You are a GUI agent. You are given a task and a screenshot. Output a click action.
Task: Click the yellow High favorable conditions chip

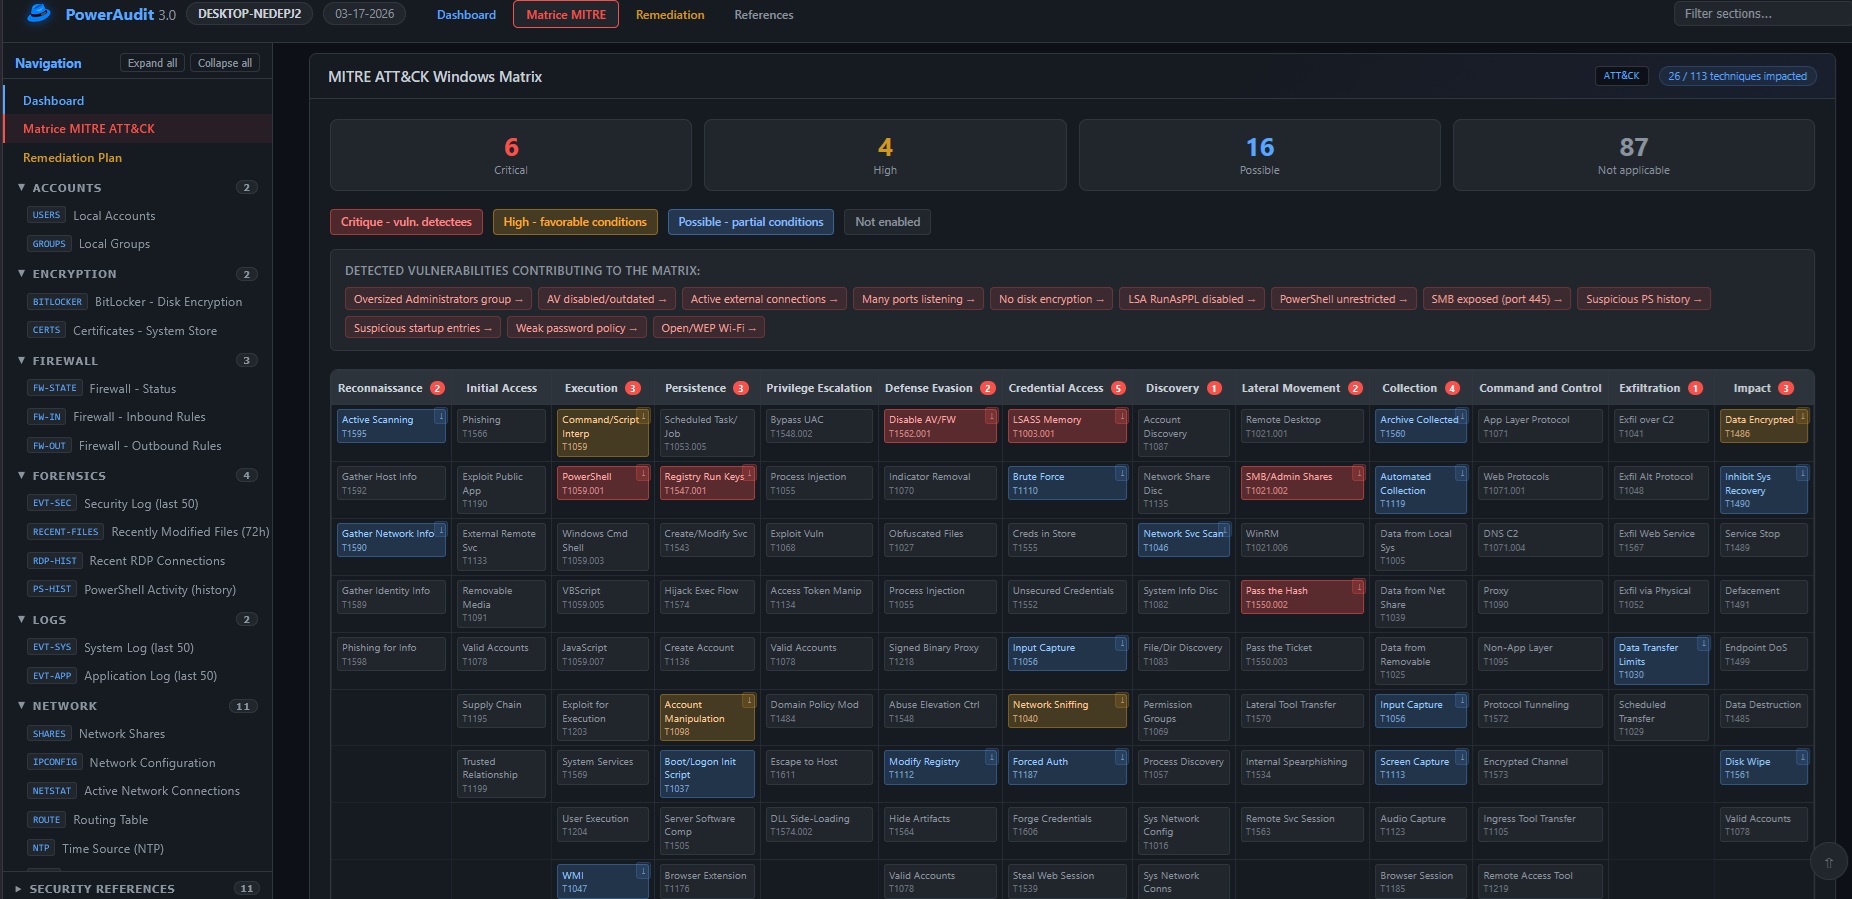pos(575,222)
